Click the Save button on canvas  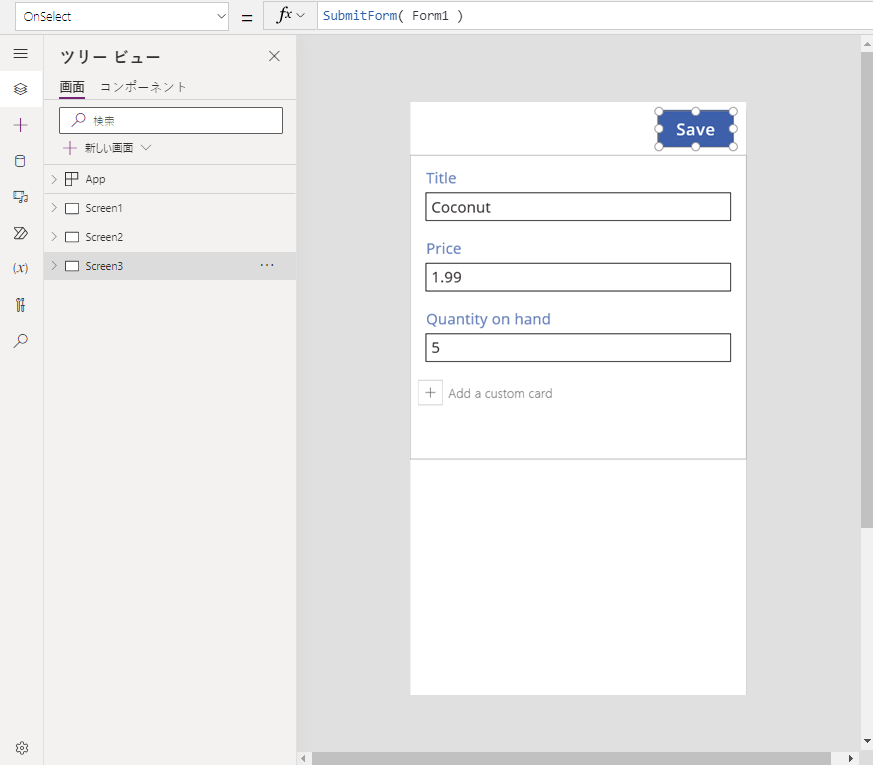pos(695,129)
